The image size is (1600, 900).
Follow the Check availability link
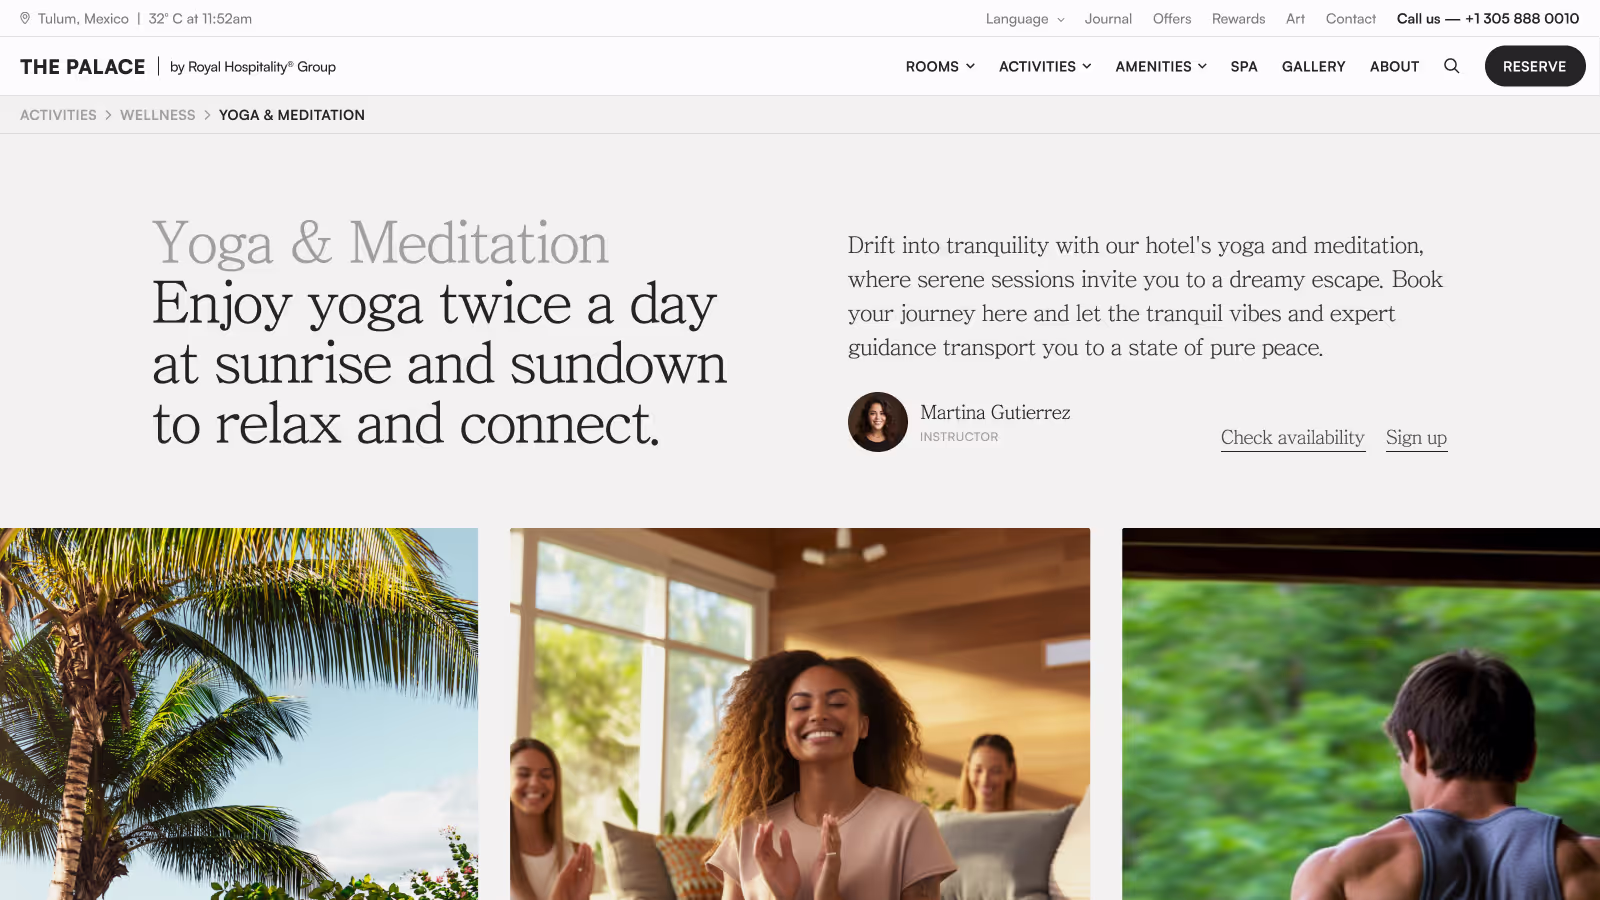pyautogui.click(x=1292, y=438)
